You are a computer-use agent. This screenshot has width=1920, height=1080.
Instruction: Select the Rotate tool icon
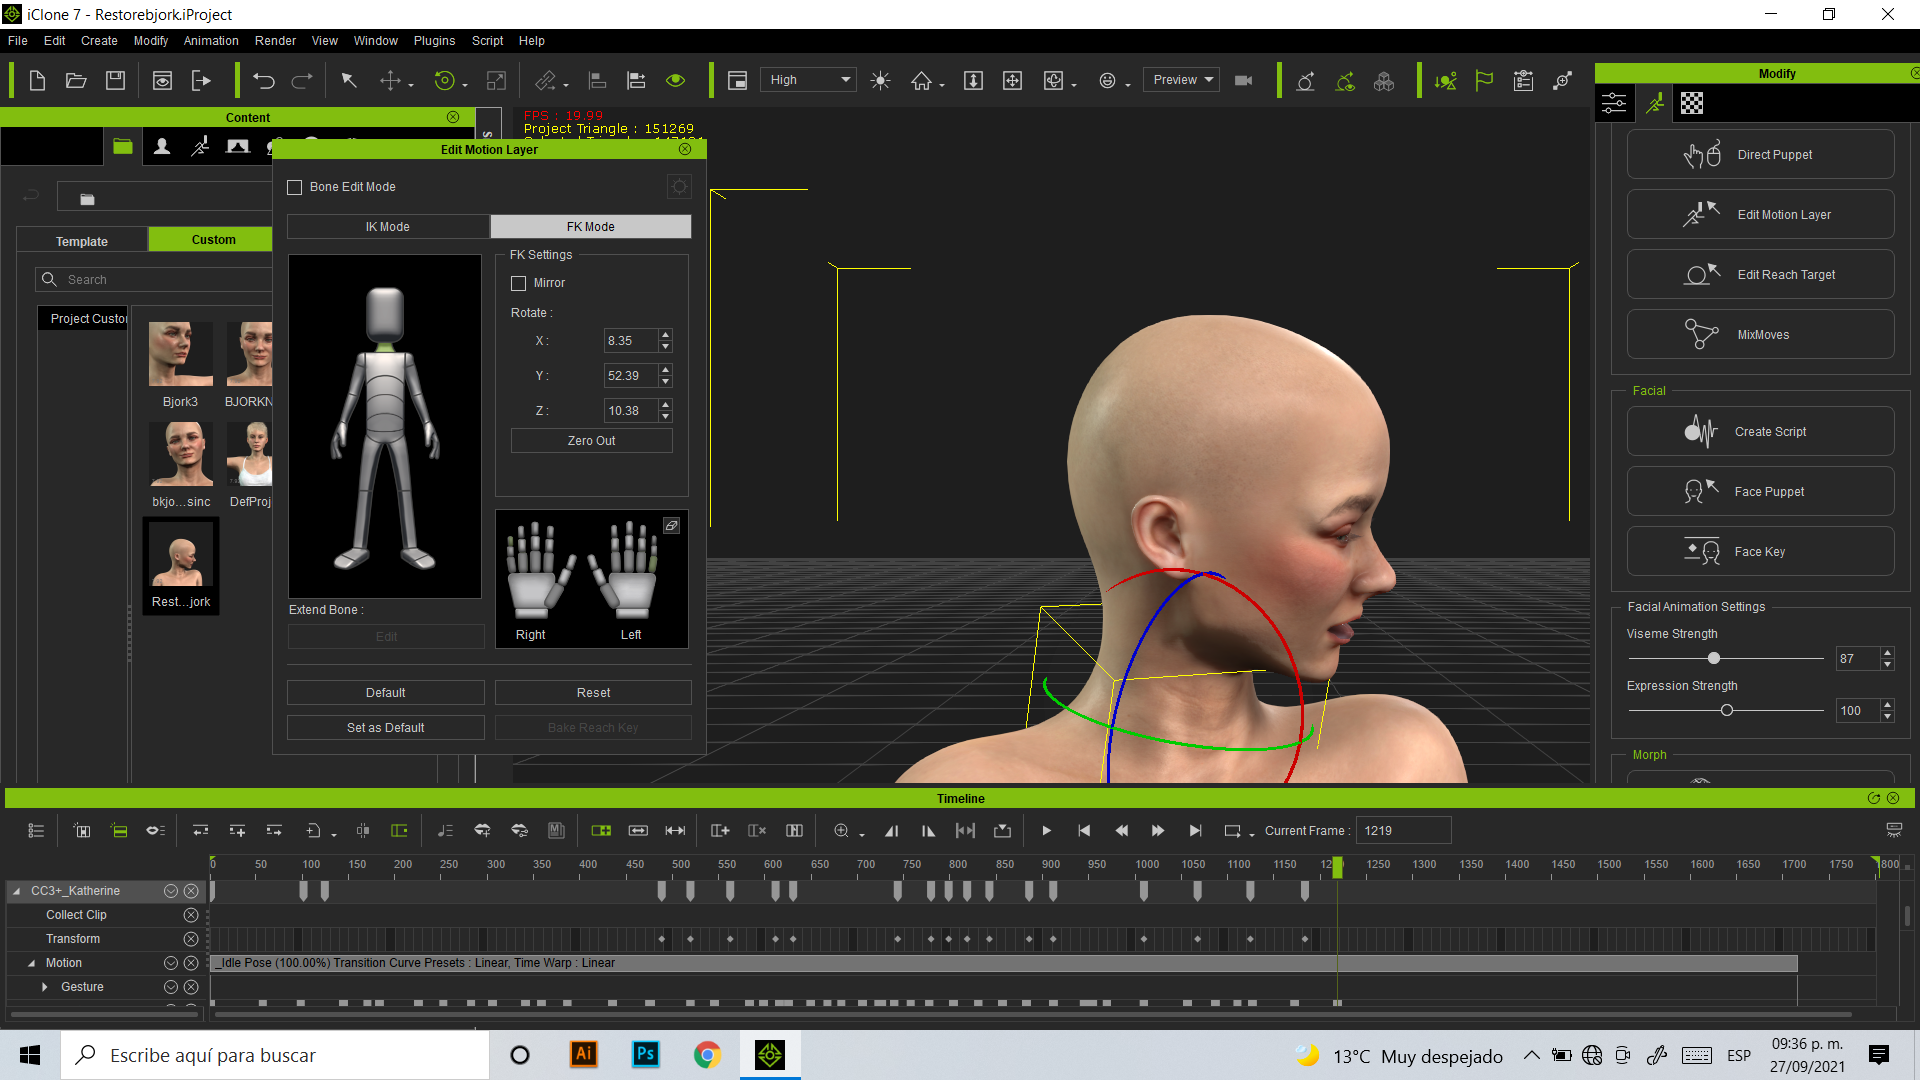coord(445,81)
